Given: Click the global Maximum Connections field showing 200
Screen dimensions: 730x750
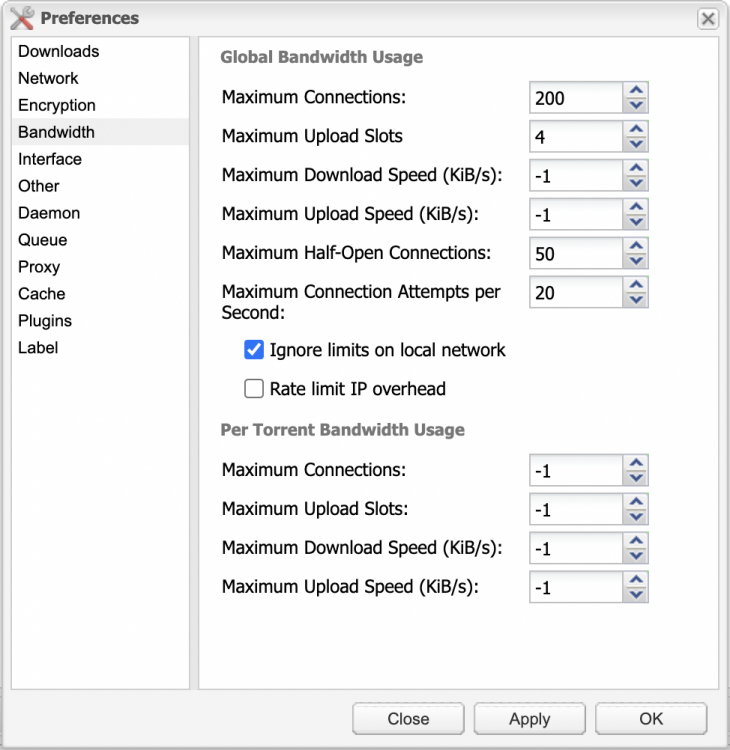Looking at the screenshot, I should (576, 98).
